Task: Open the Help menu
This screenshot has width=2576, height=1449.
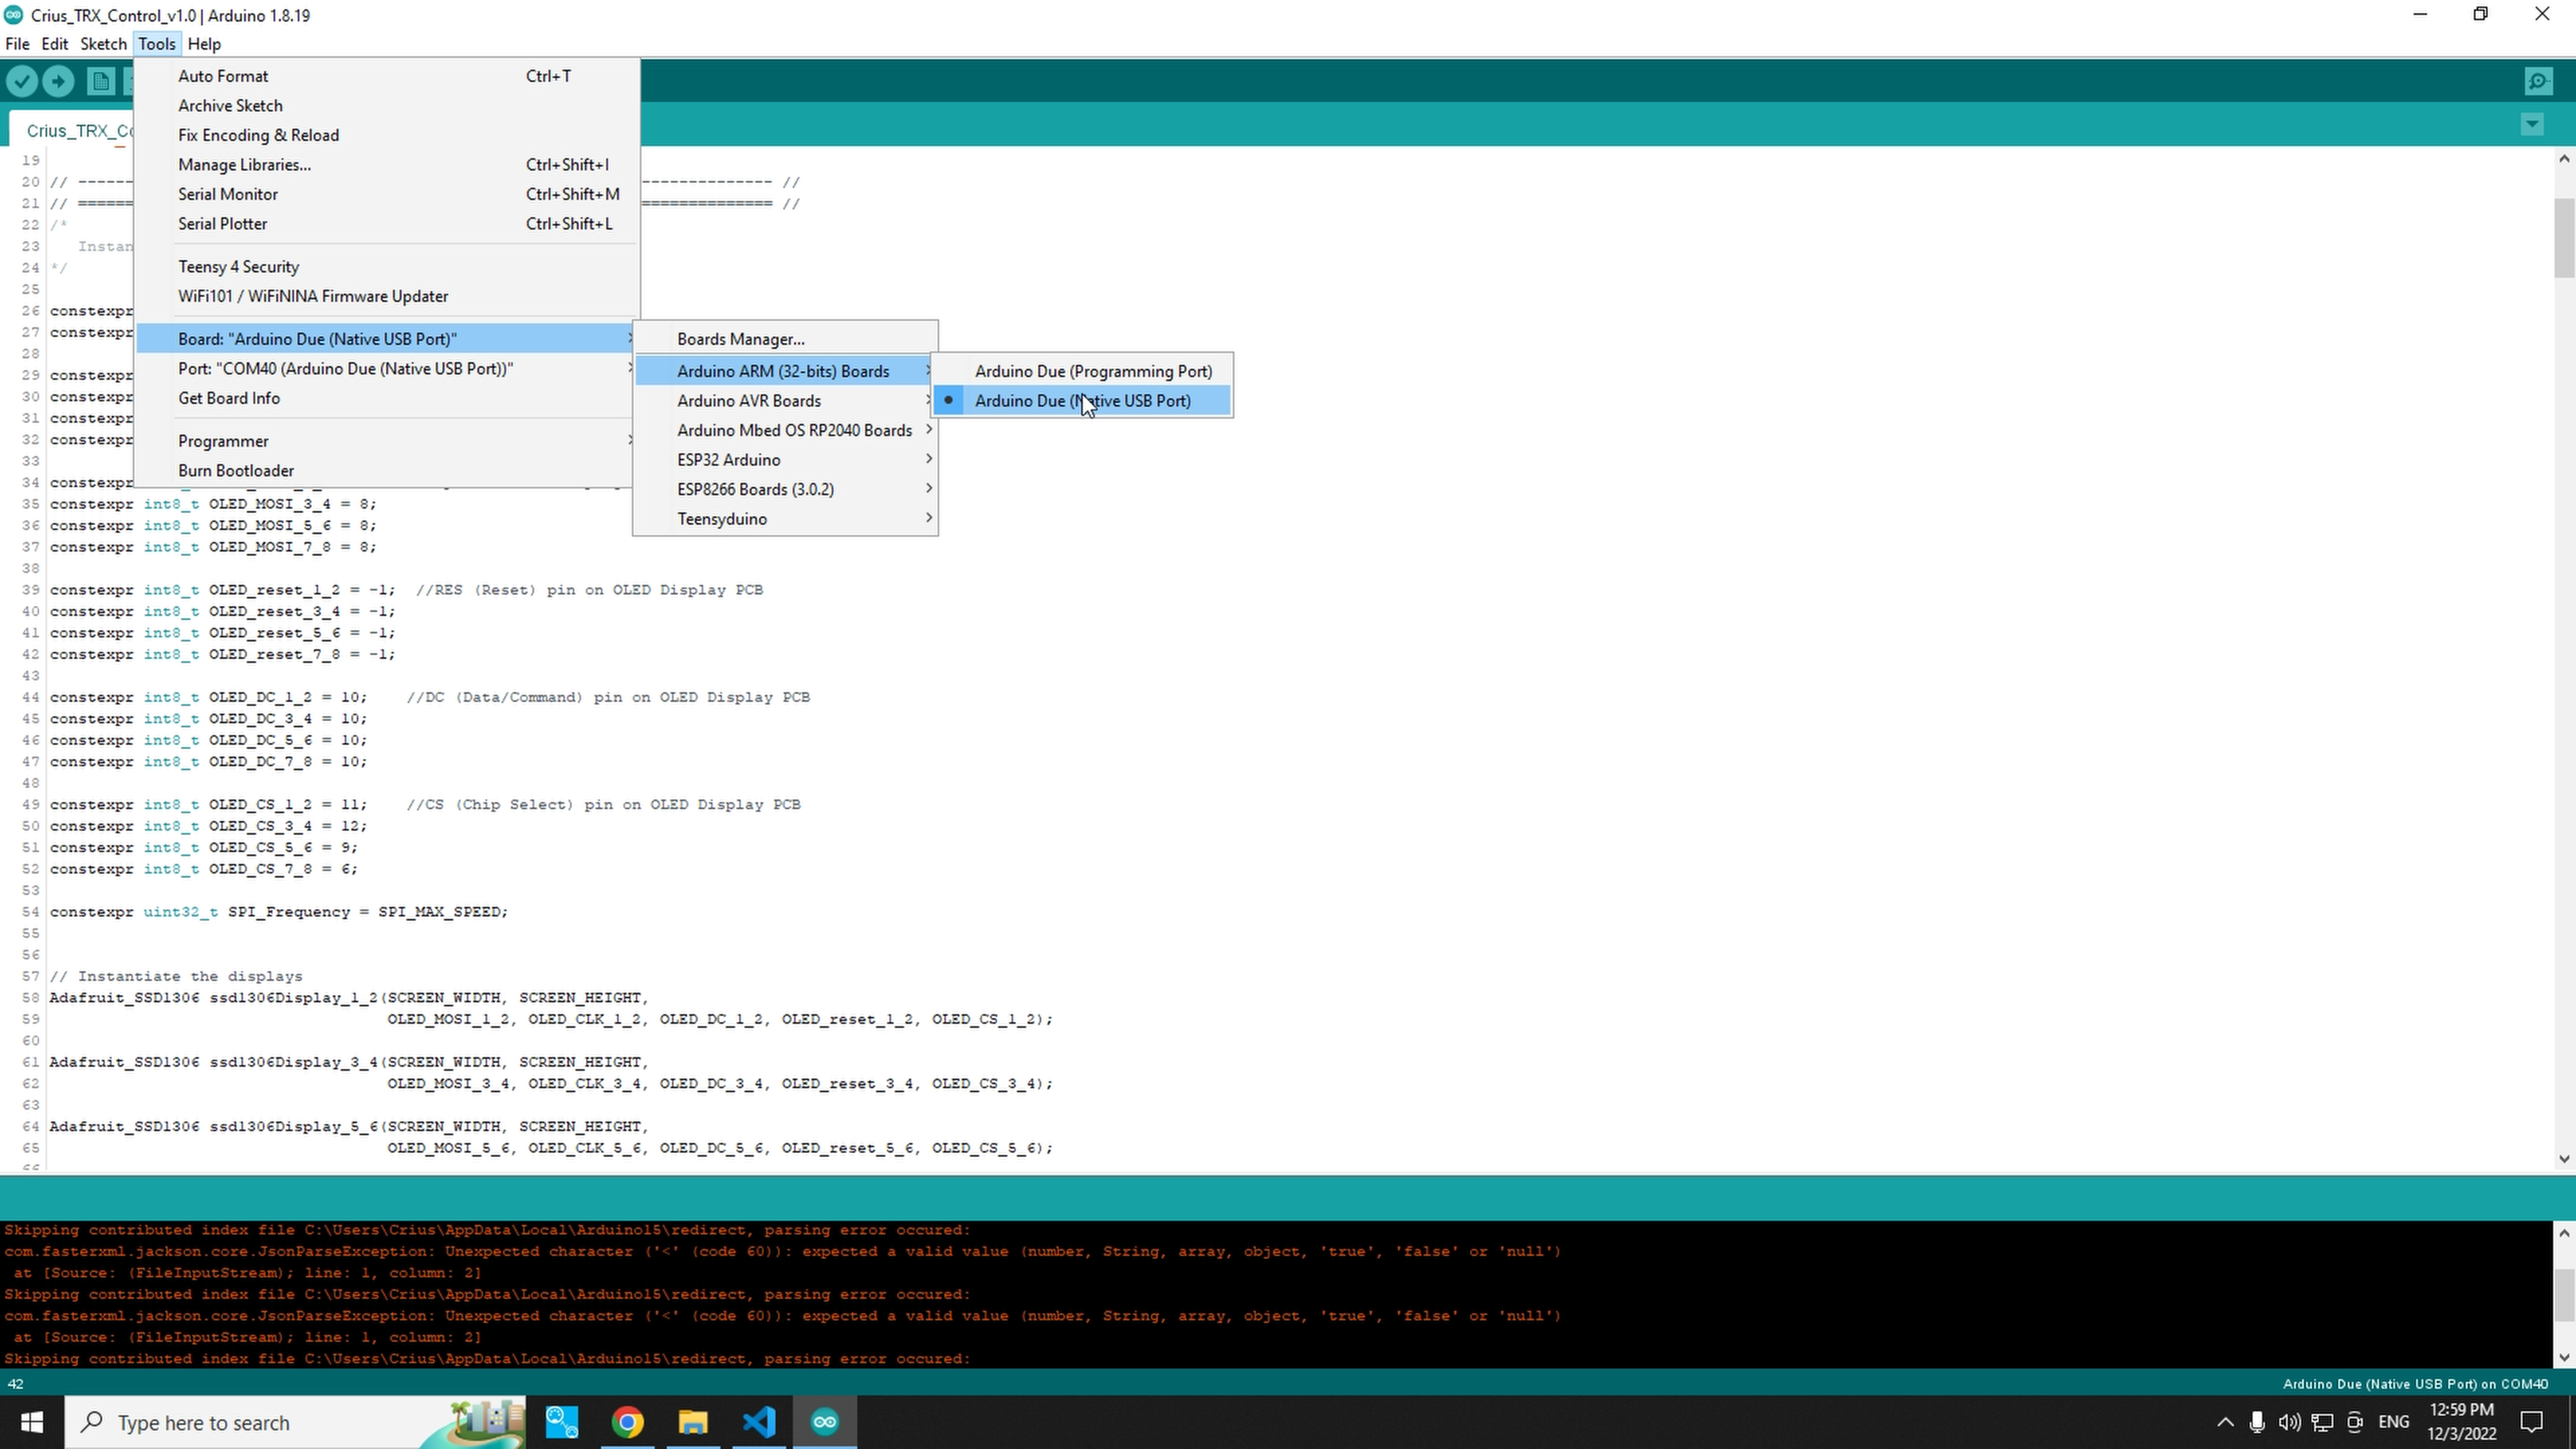Action: coord(204,43)
